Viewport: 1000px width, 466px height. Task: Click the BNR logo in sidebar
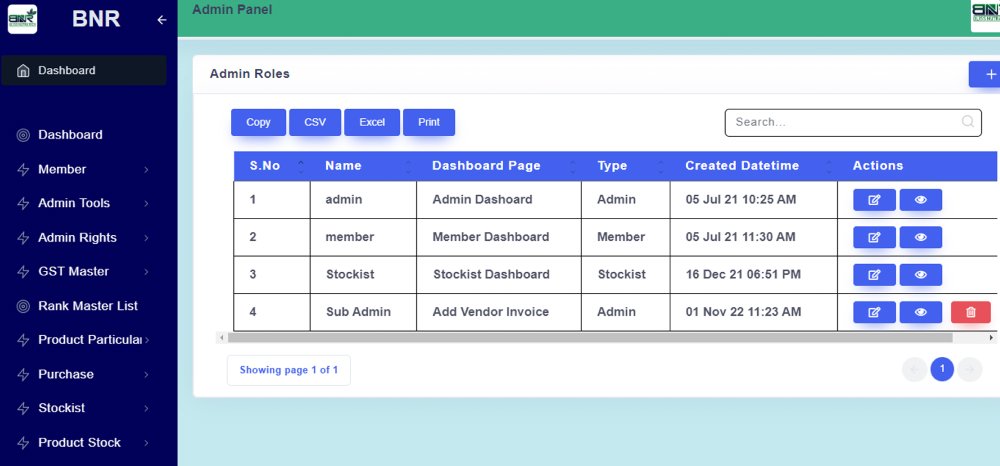point(23,19)
